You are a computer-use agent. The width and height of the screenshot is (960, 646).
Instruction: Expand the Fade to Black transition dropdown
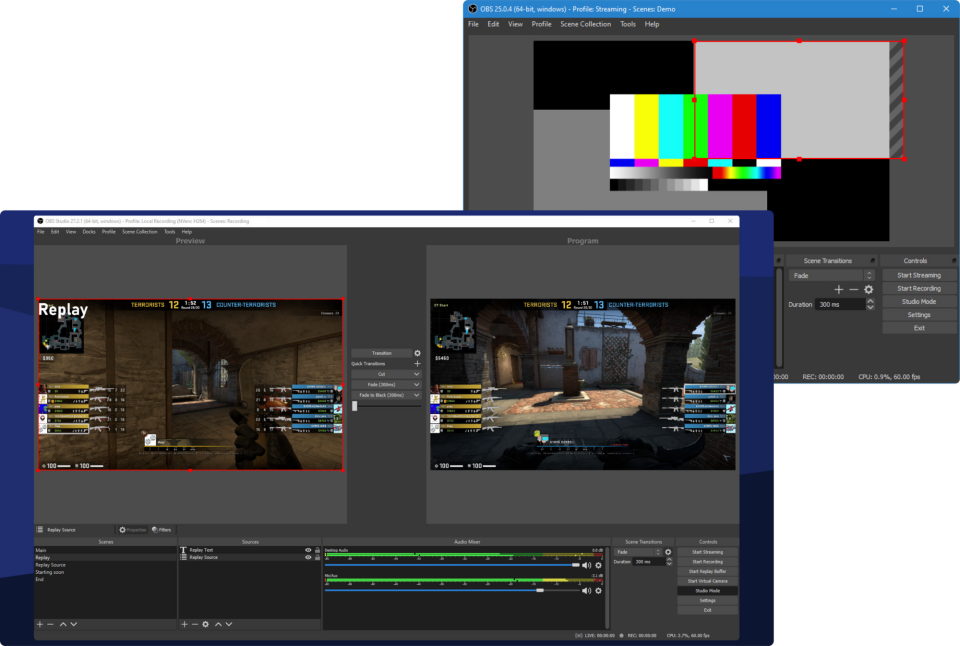click(x=416, y=395)
